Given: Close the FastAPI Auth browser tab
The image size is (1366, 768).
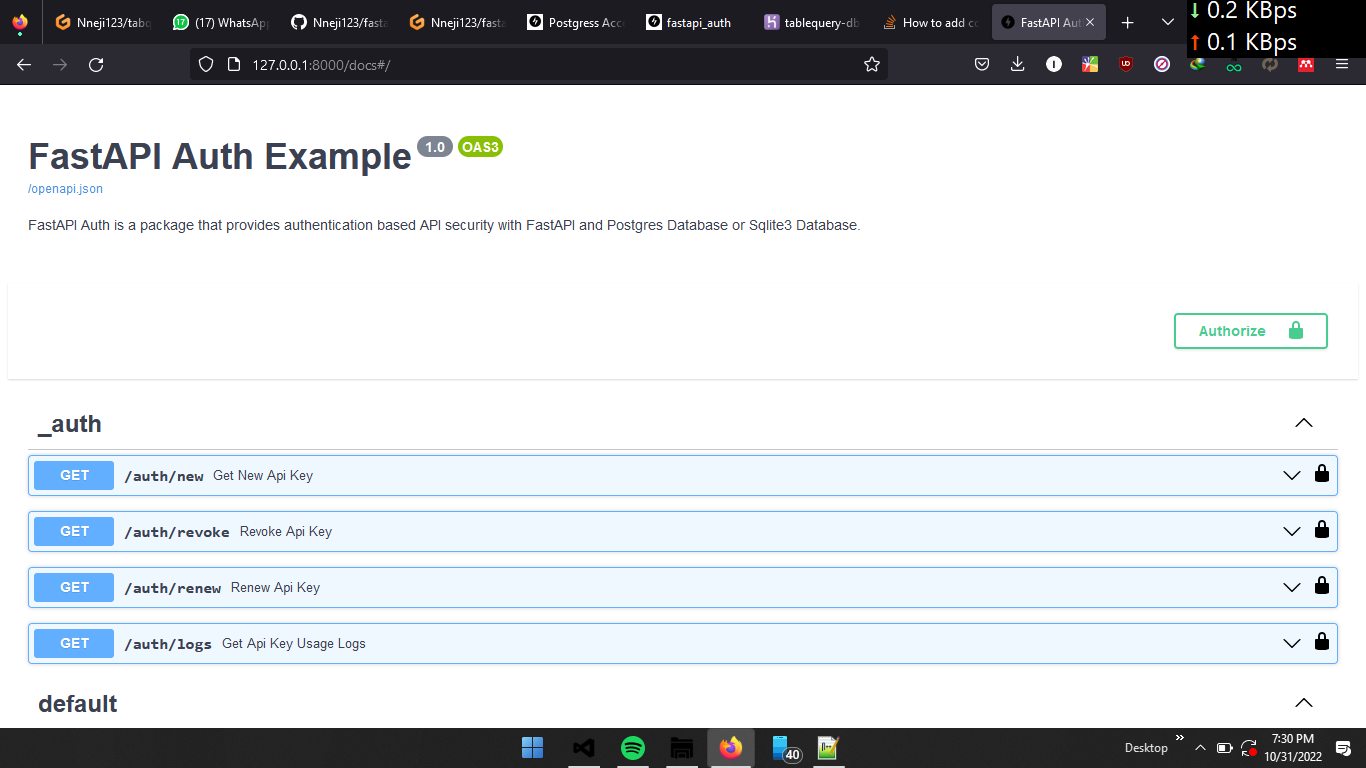Looking at the screenshot, I should click(x=1090, y=22).
